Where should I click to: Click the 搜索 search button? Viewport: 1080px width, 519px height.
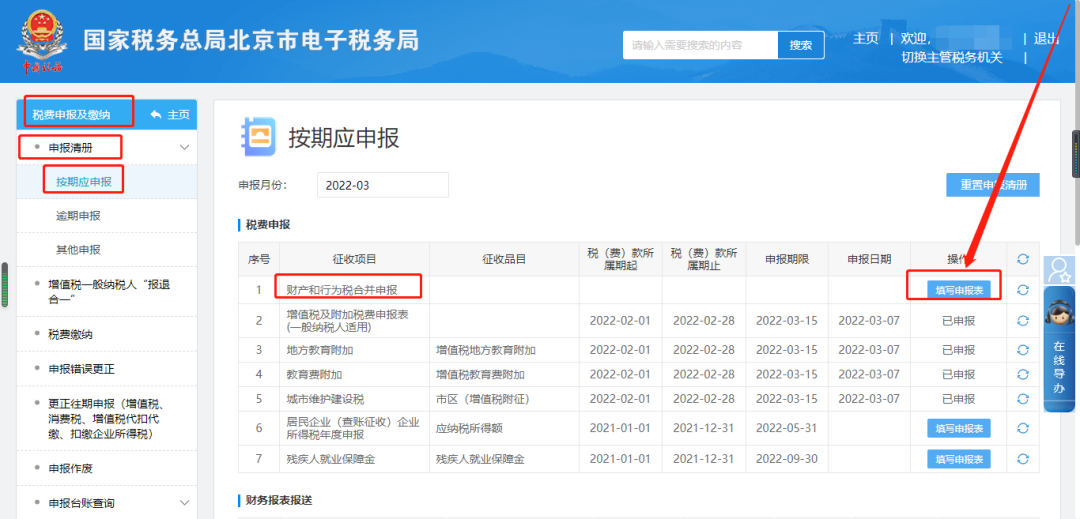pos(800,45)
